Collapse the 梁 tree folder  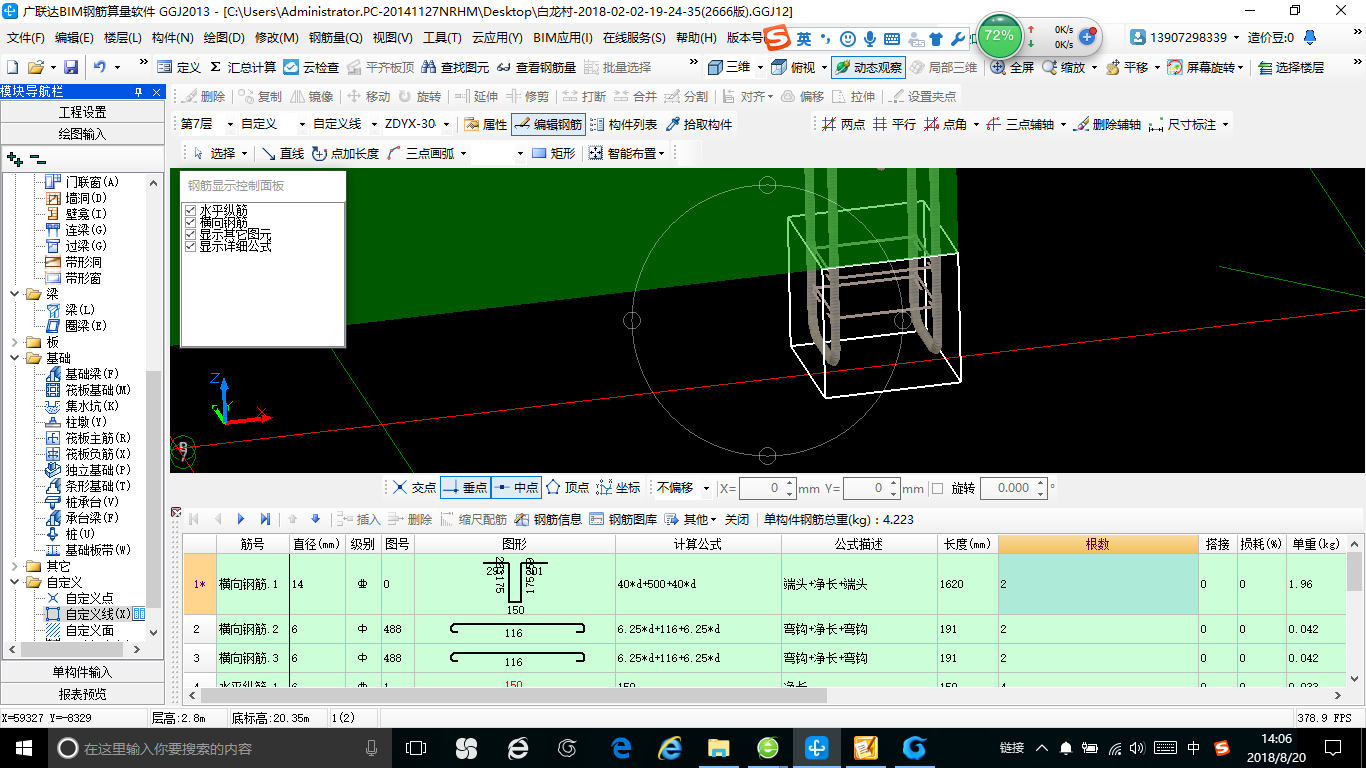16,294
